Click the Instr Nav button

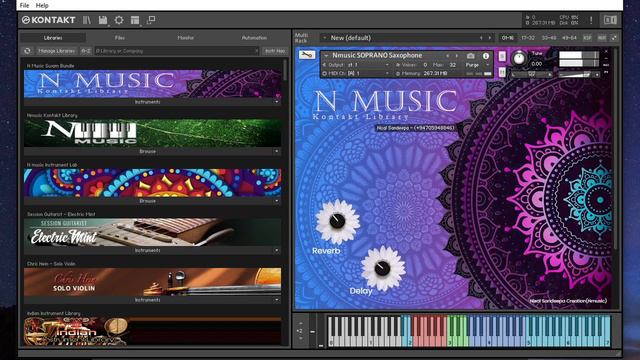(x=275, y=51)
